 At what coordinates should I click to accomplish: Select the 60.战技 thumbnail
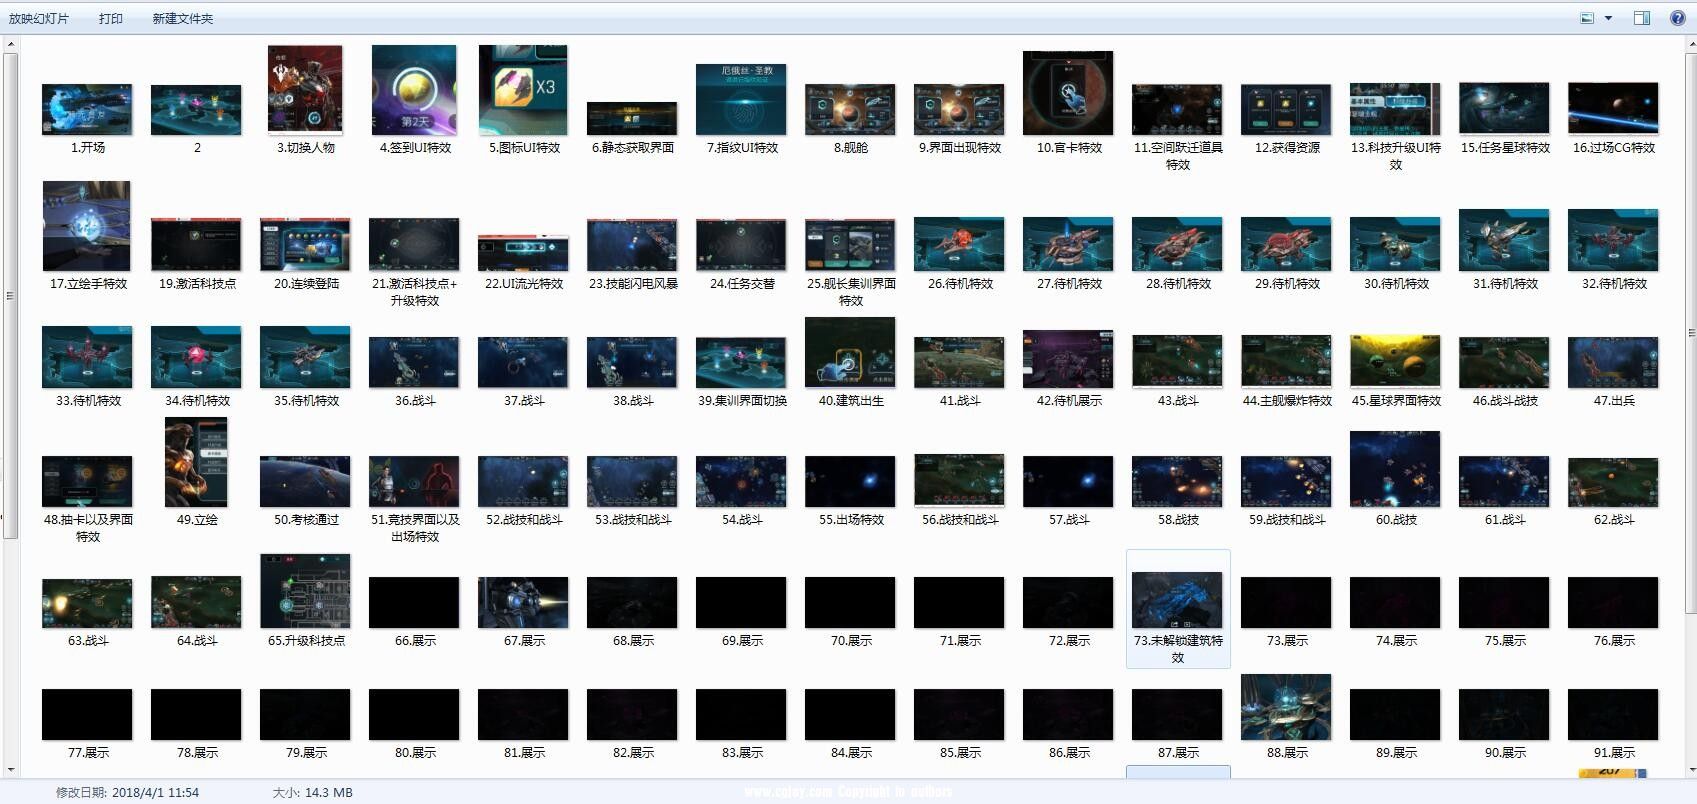1395,469
